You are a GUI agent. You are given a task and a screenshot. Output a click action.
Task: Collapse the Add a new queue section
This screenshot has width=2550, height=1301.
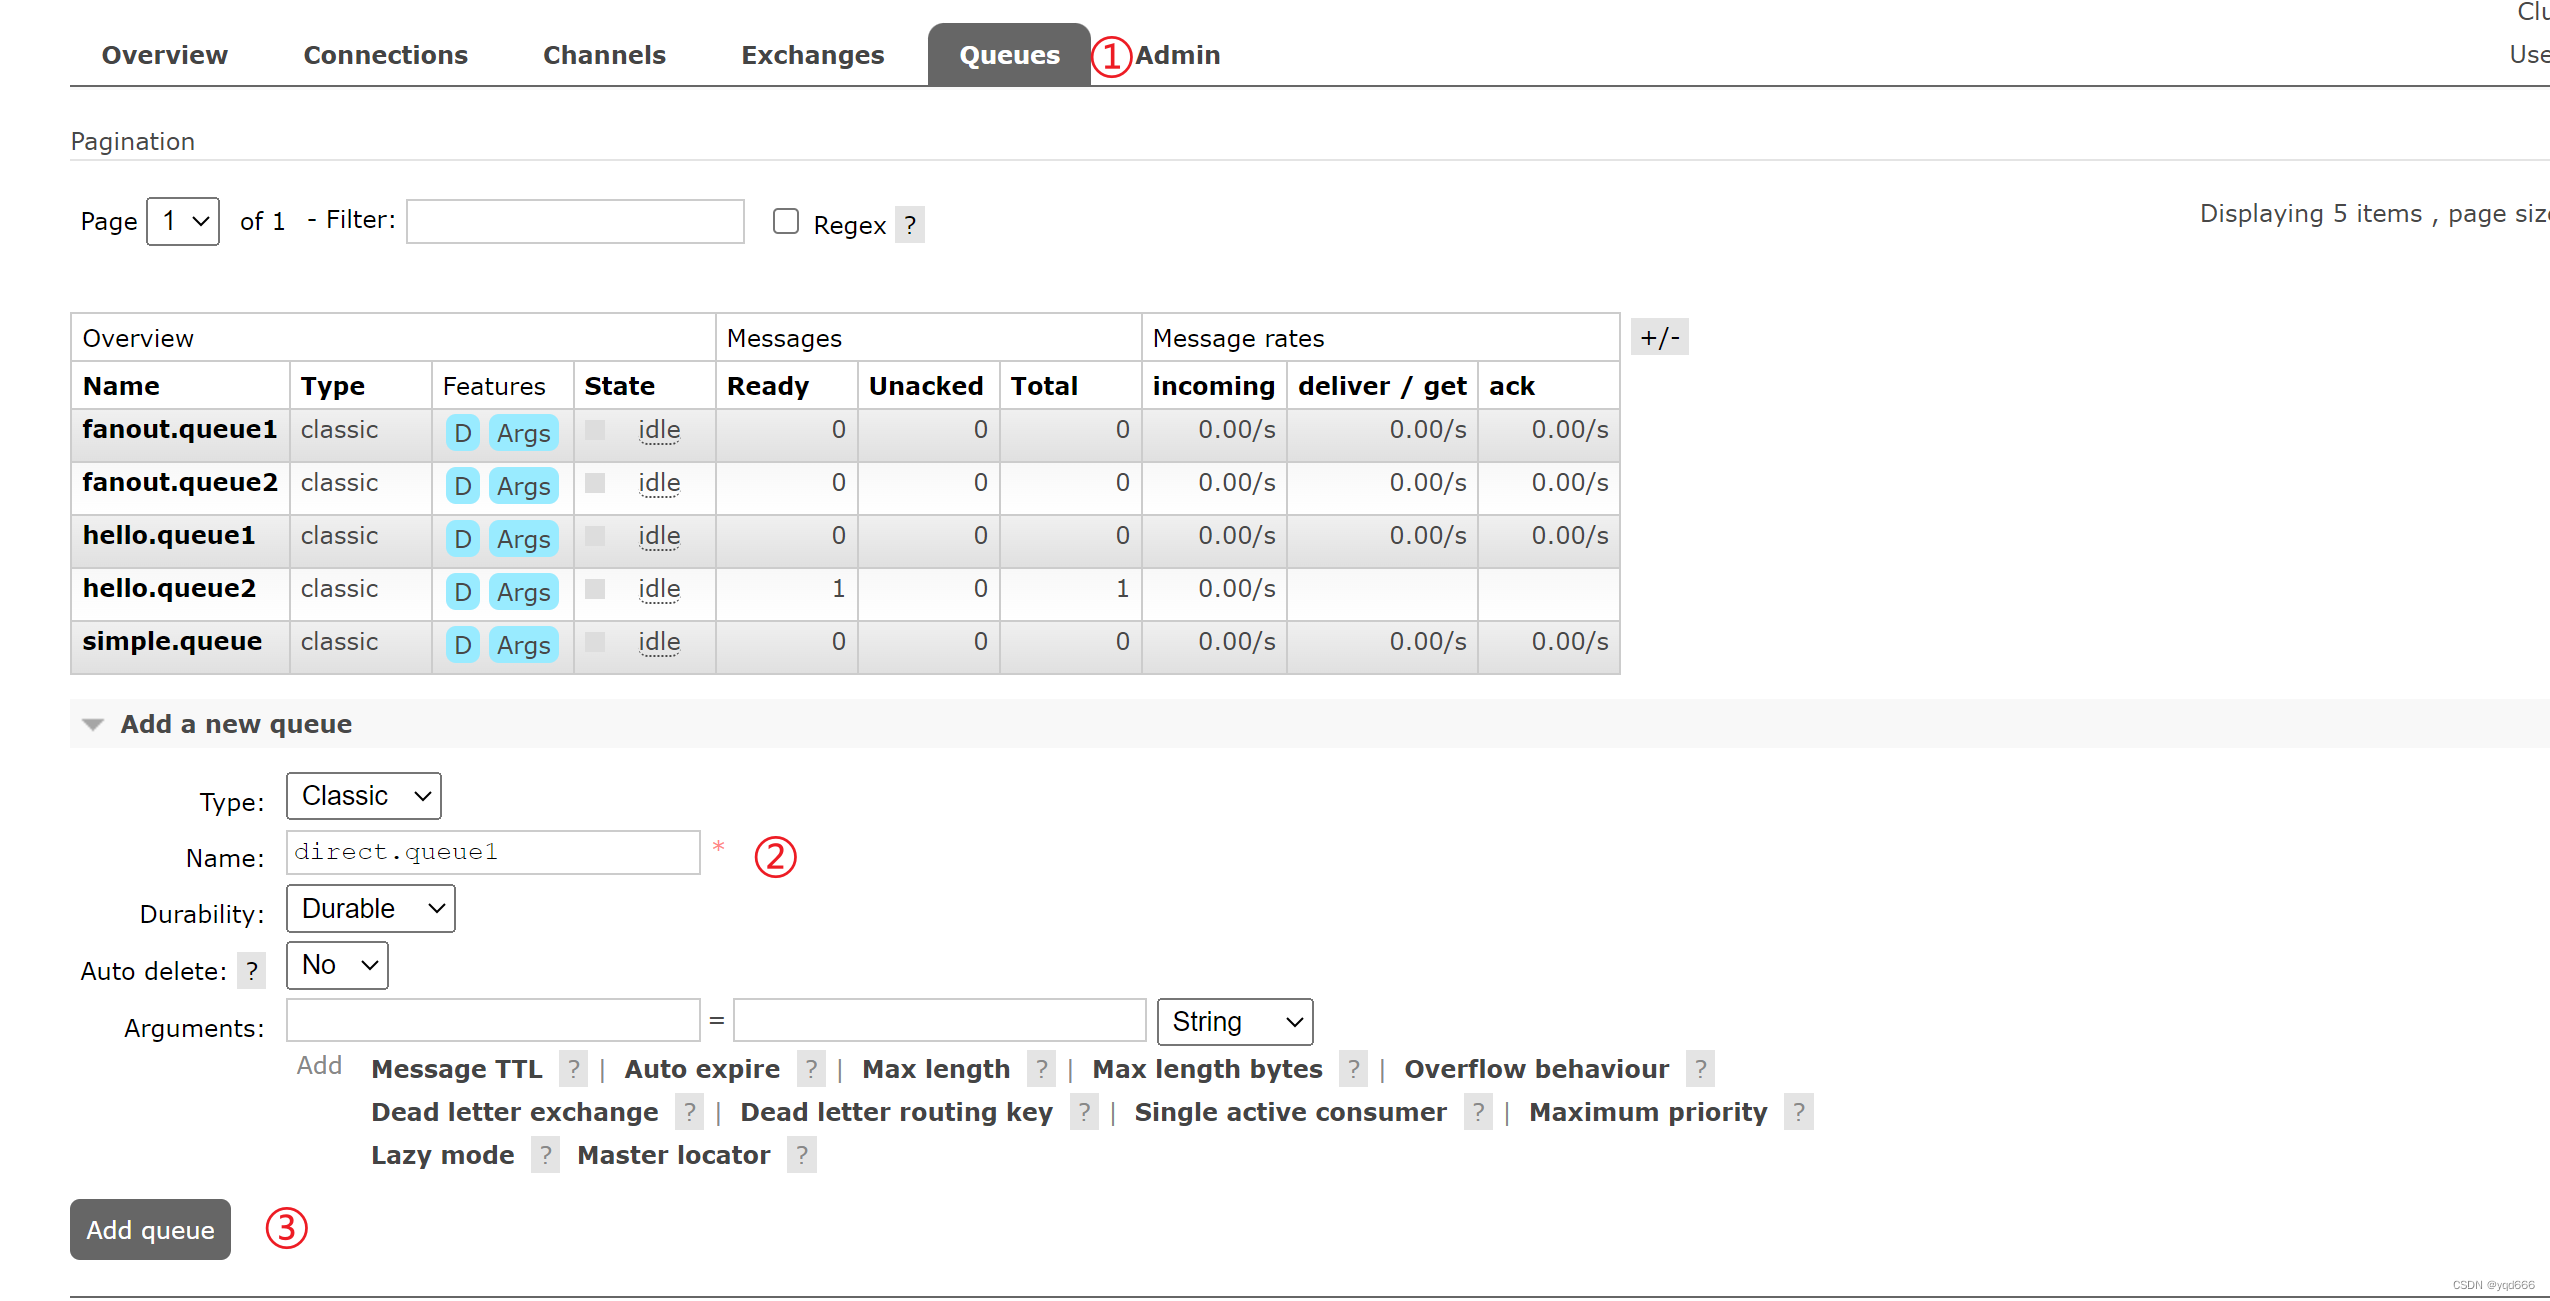click(94, 724)
